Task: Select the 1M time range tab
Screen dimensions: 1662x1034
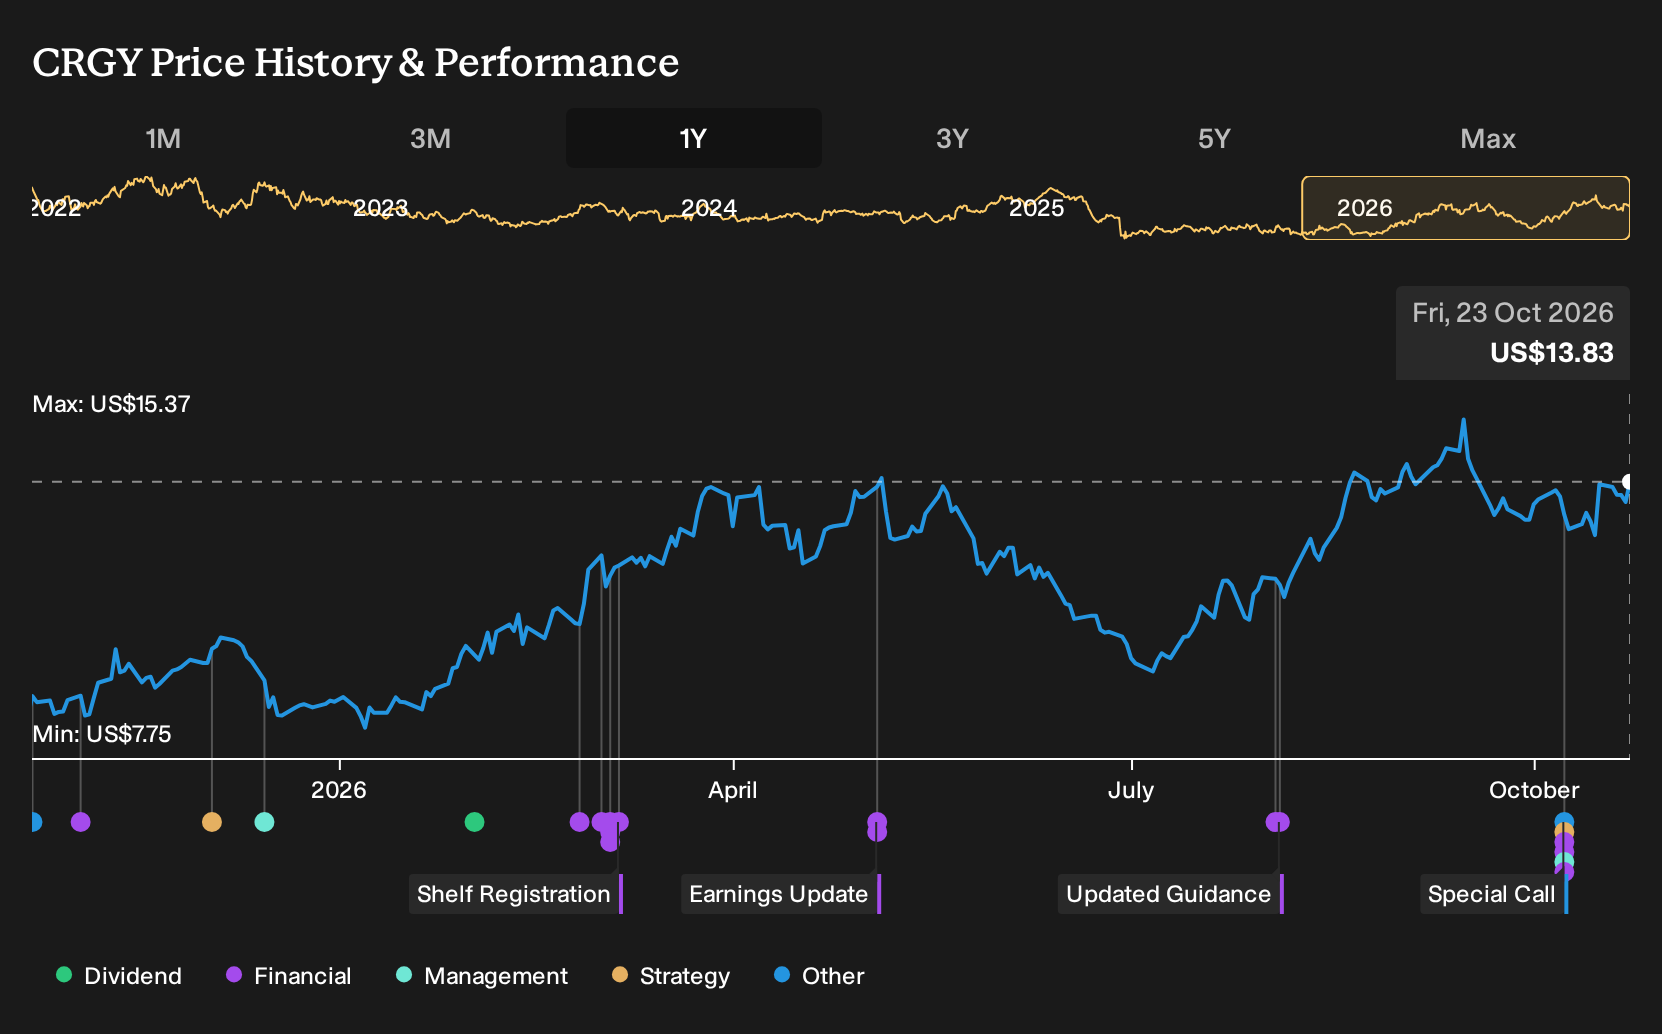Action: pos(163,138)
